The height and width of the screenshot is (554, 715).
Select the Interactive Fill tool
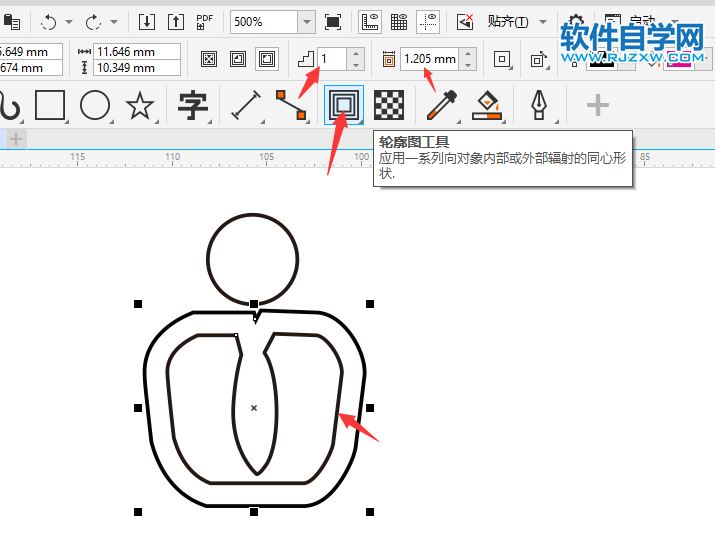[x=487, y=105]
